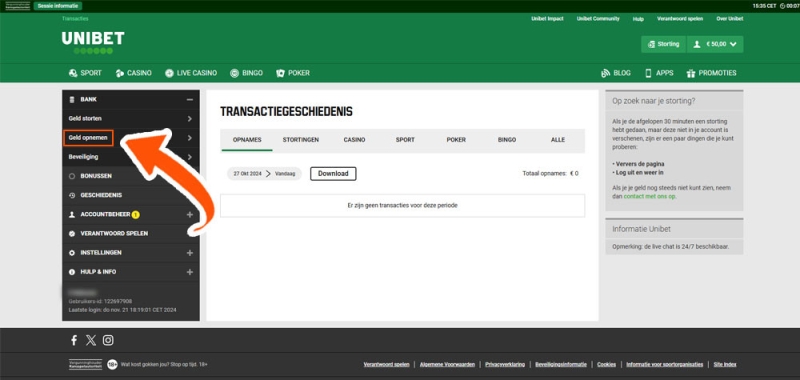Click the chevron next to Beveiliging

pos(189,157)
